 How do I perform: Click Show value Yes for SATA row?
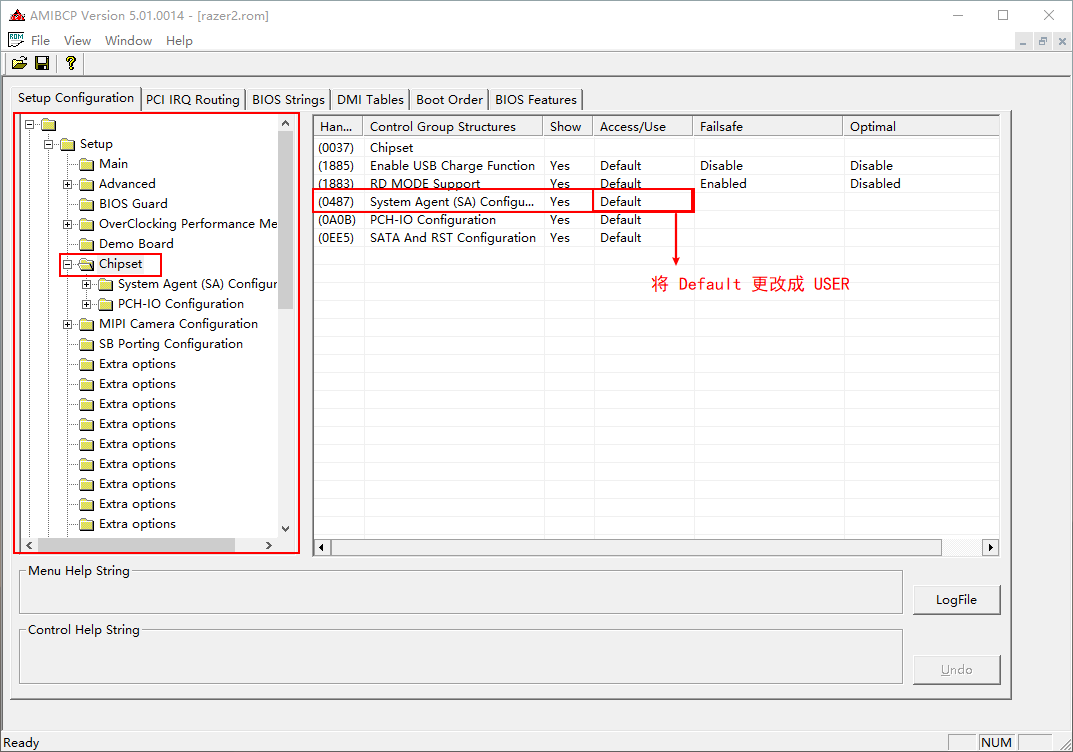(x=560, y=237)
